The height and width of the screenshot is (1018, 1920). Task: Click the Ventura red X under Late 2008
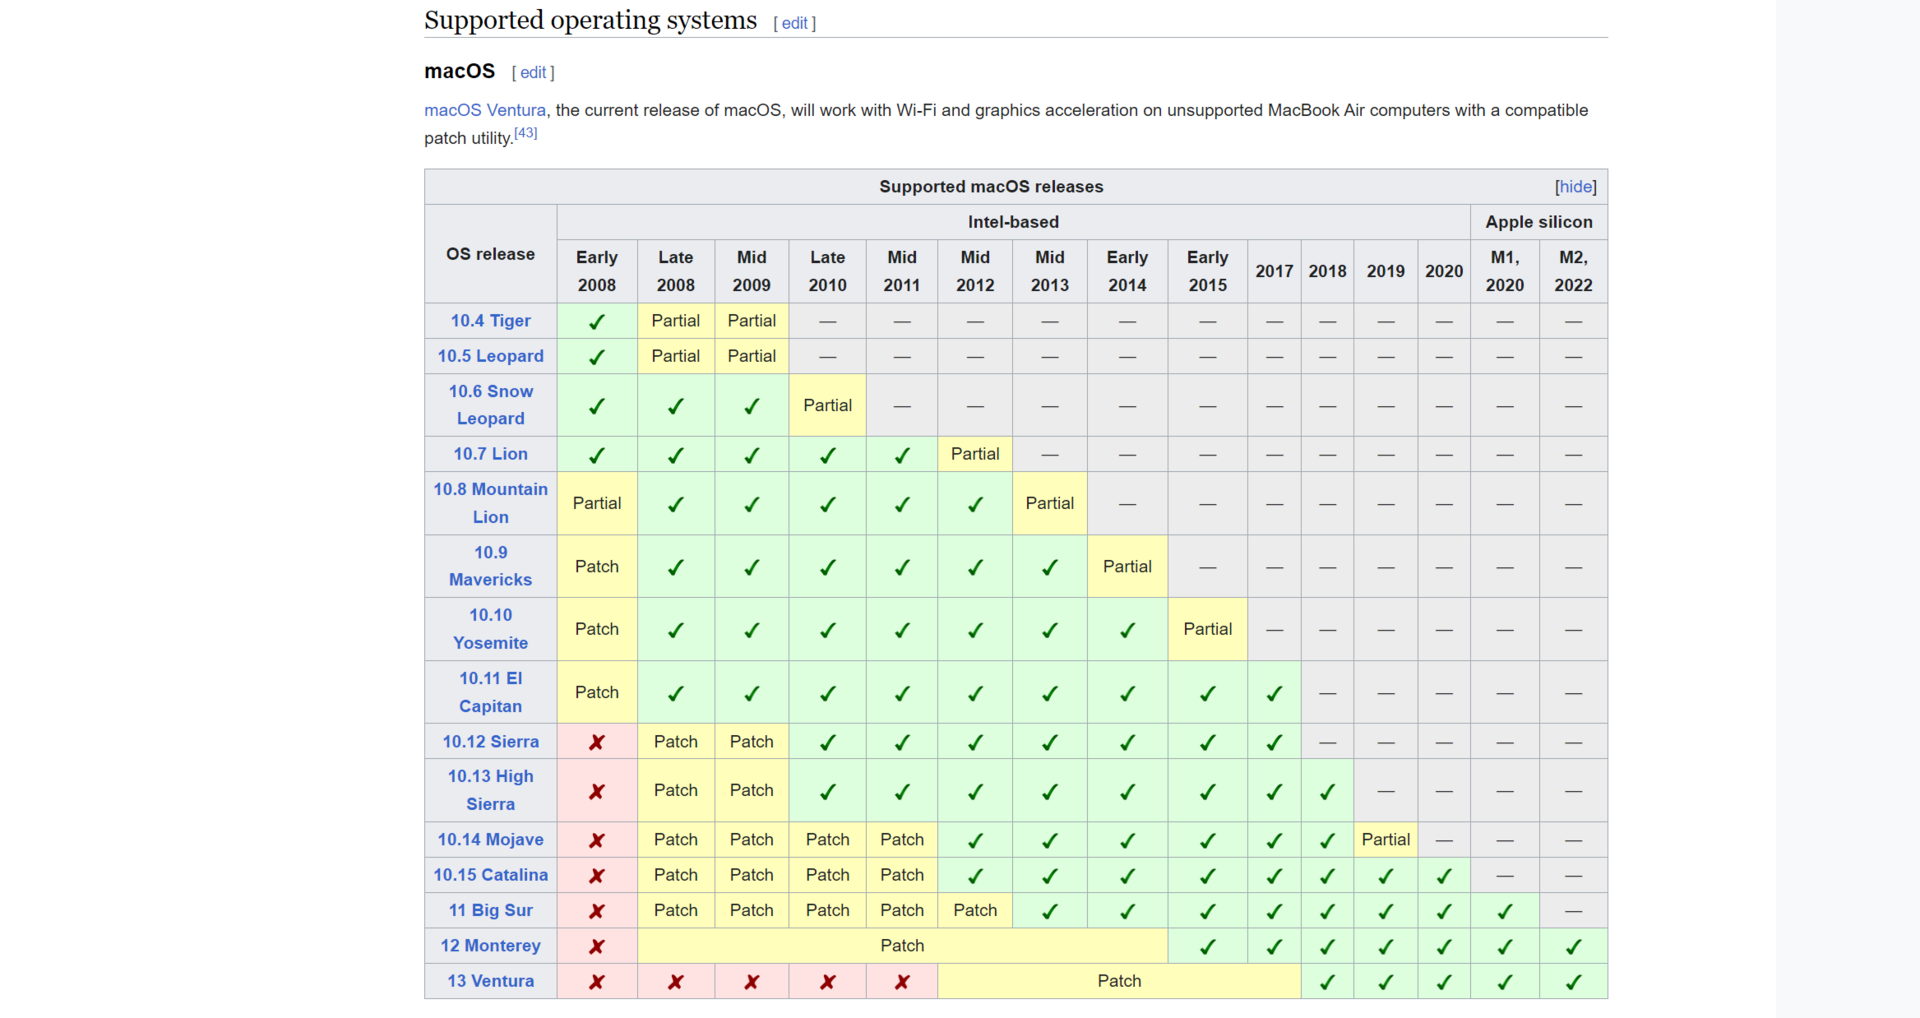click(x=676, y=982)
